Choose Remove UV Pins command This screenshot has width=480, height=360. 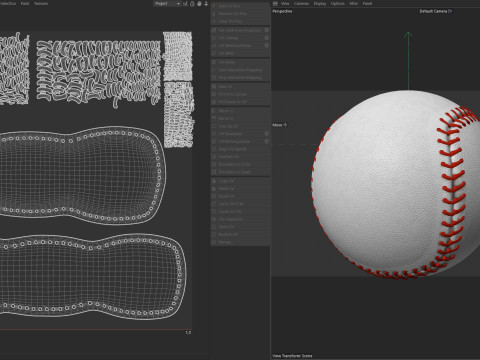(x=240, y=14)
